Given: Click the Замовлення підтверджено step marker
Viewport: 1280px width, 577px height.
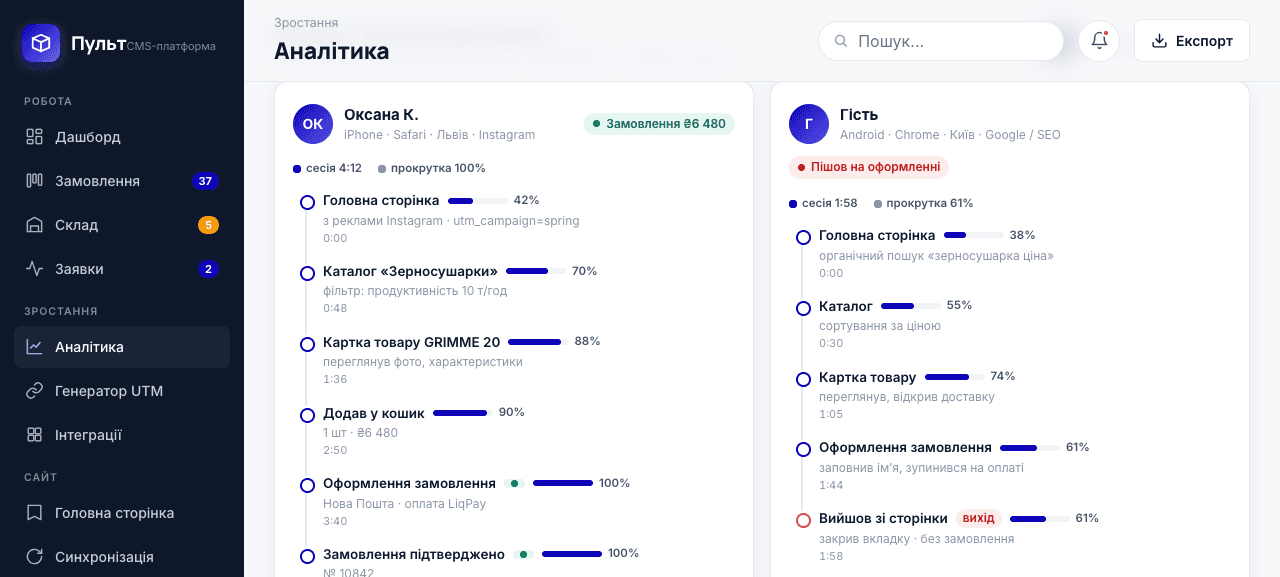Looking at the screenshot, I should click(x=307, y=556).
